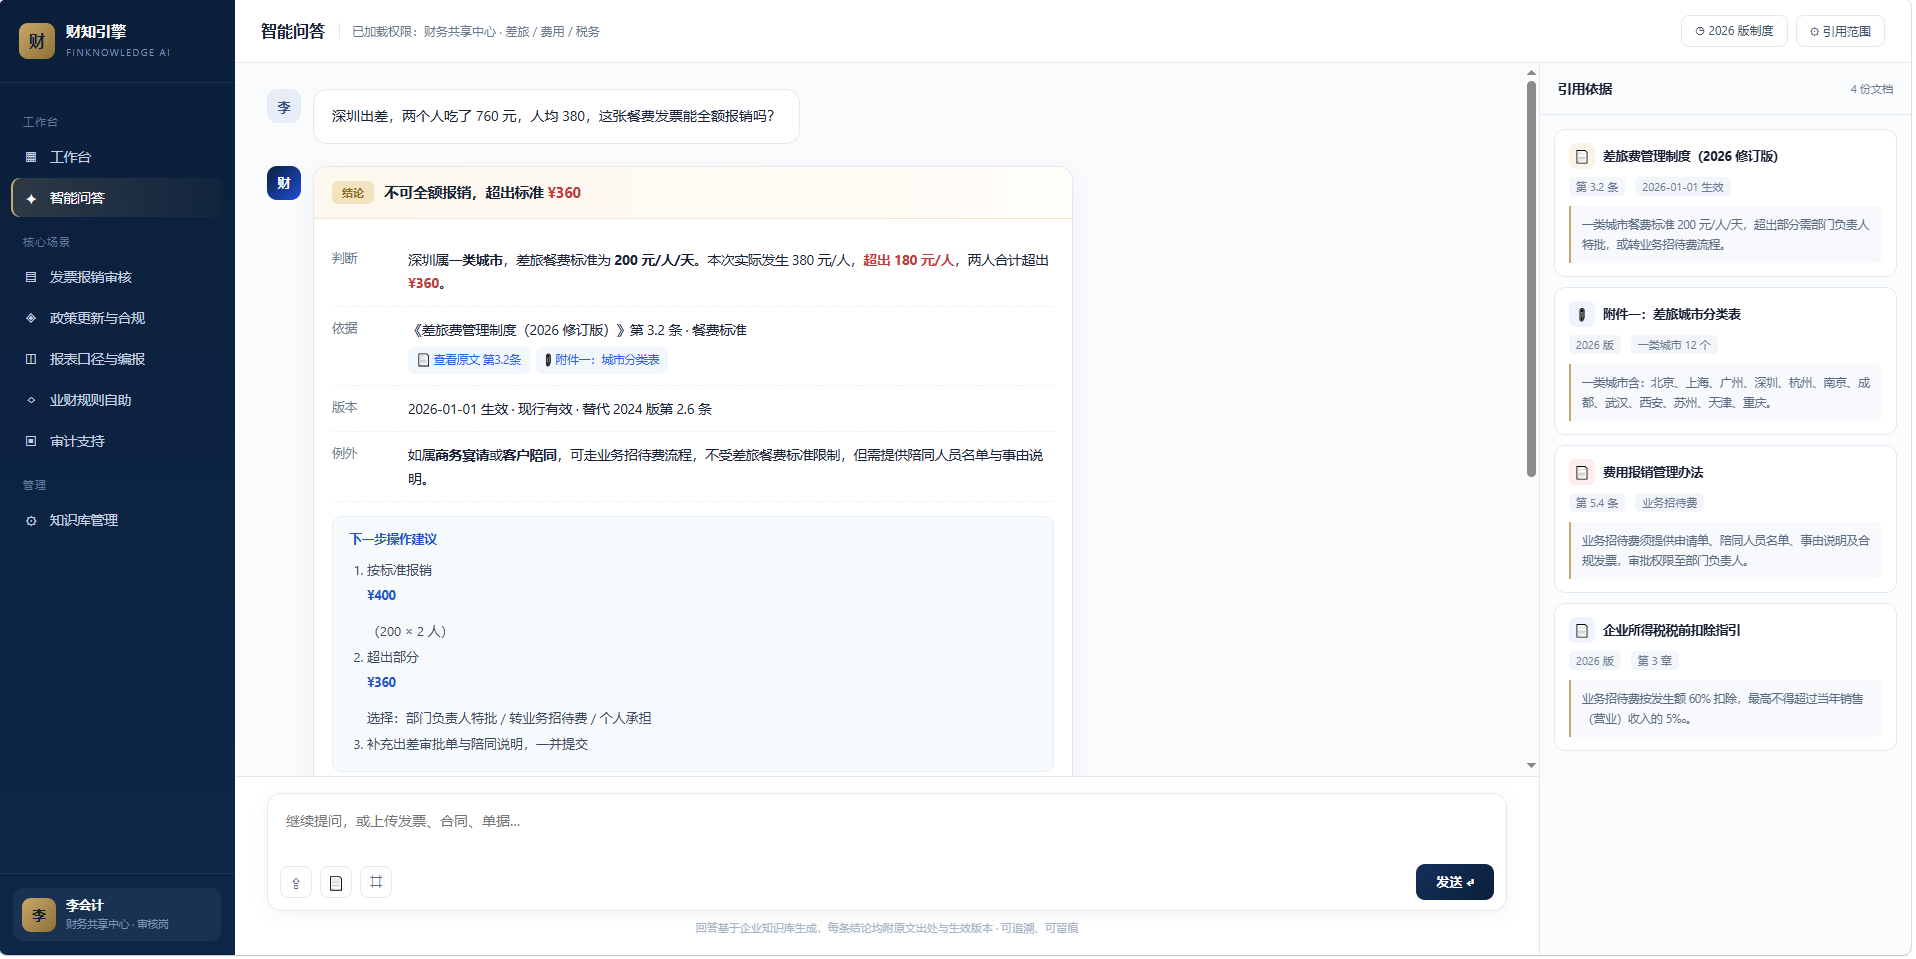Click the document attach icon below input
1916x959 pixels.
pyautogui.click(x=336, y=882)
